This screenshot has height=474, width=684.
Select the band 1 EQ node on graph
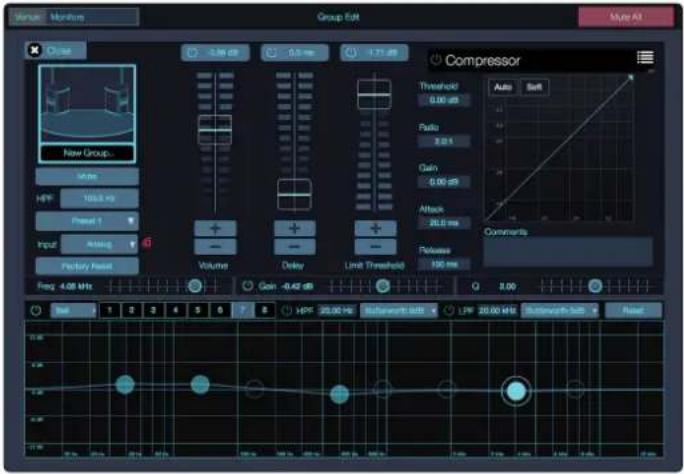pyautogui.click(x=125, y=385)
